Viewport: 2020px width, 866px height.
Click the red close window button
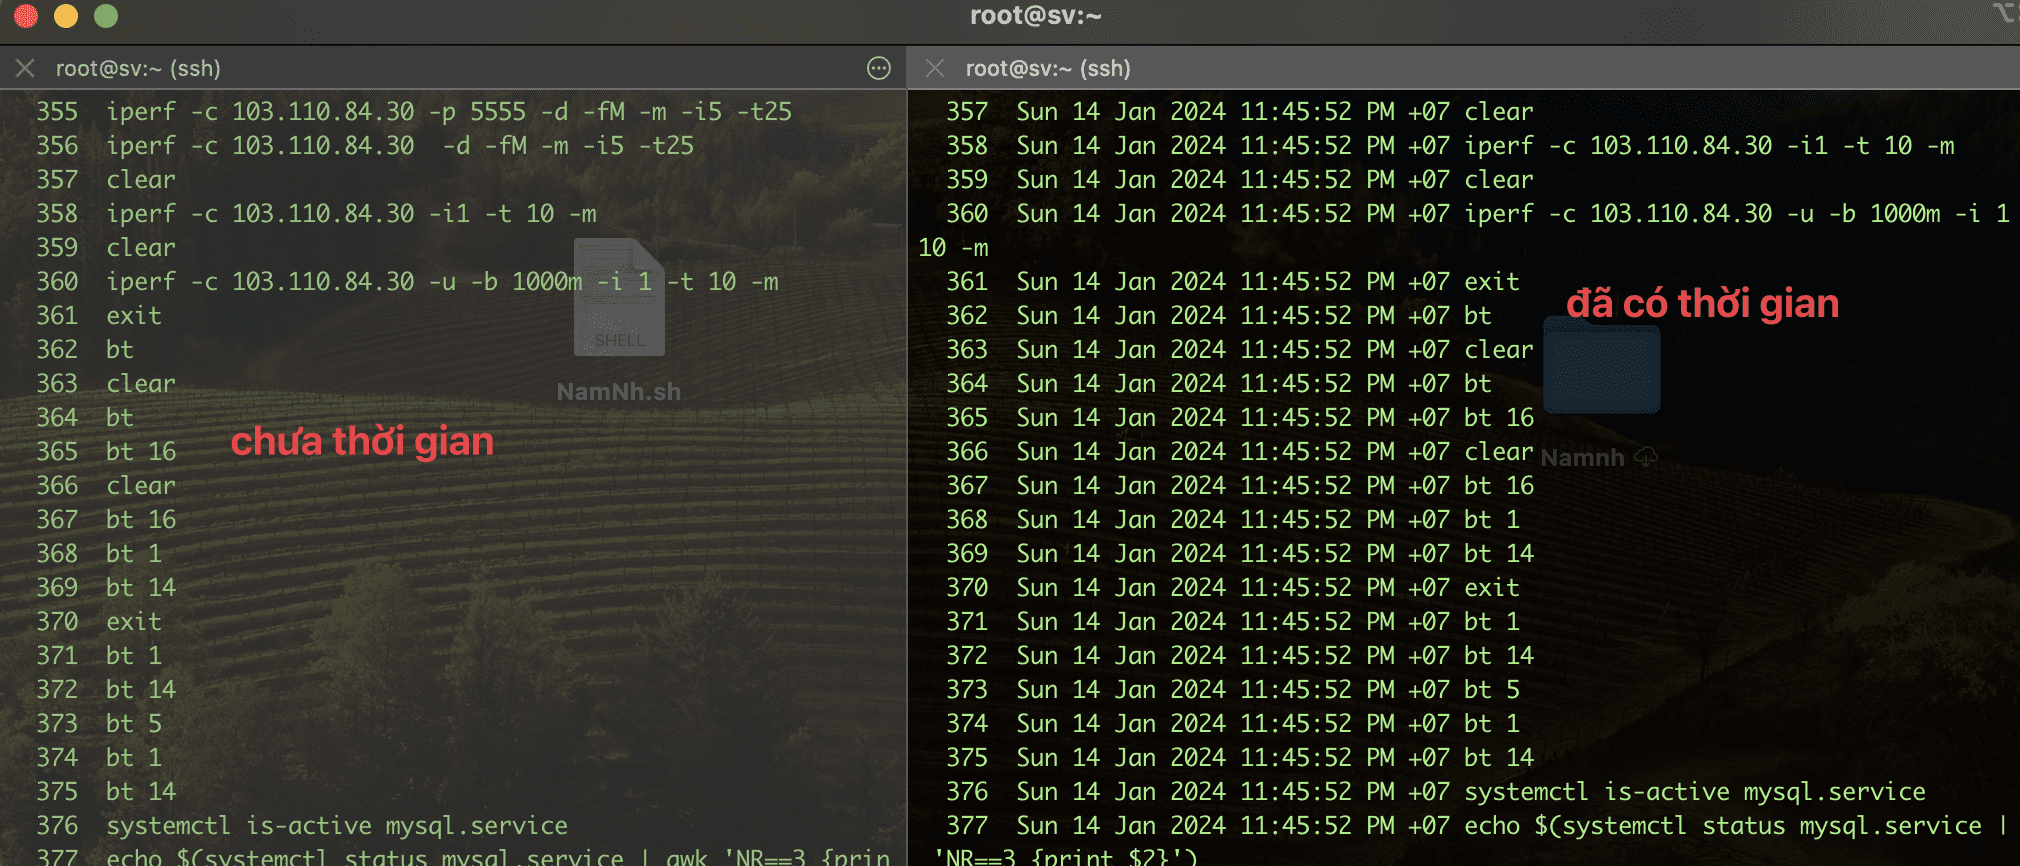pos(26,16)
